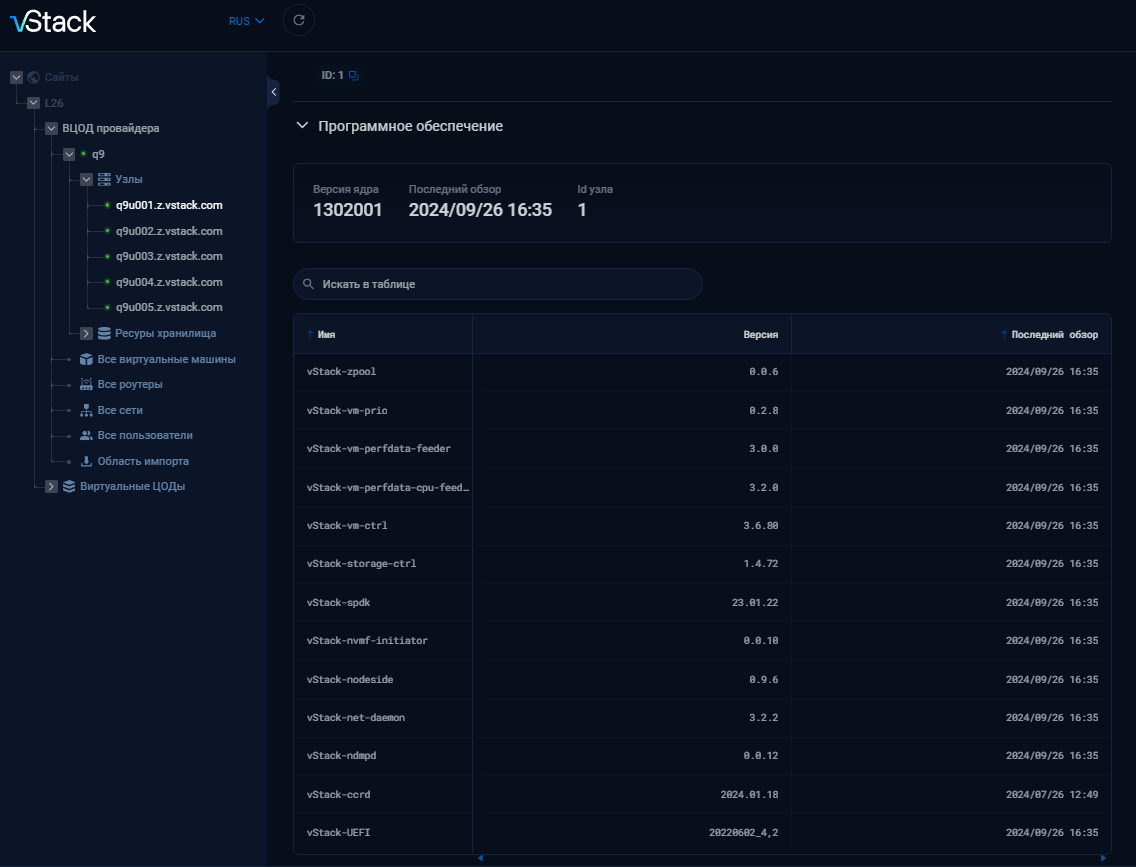Click the magnifier icon in the table search

[309, 284]
